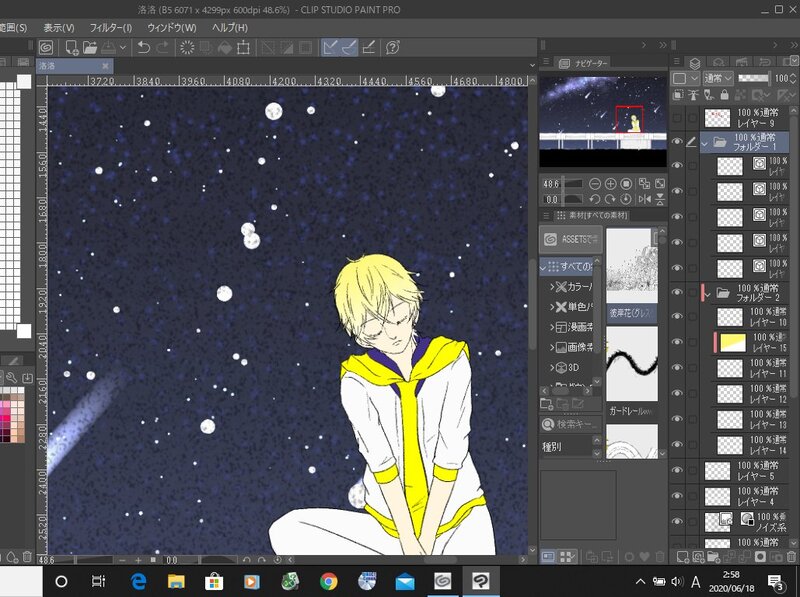Collapse フォルダー 2 folder chevron
The height and width of the screenshot is (597, 800).
[708, 294]
